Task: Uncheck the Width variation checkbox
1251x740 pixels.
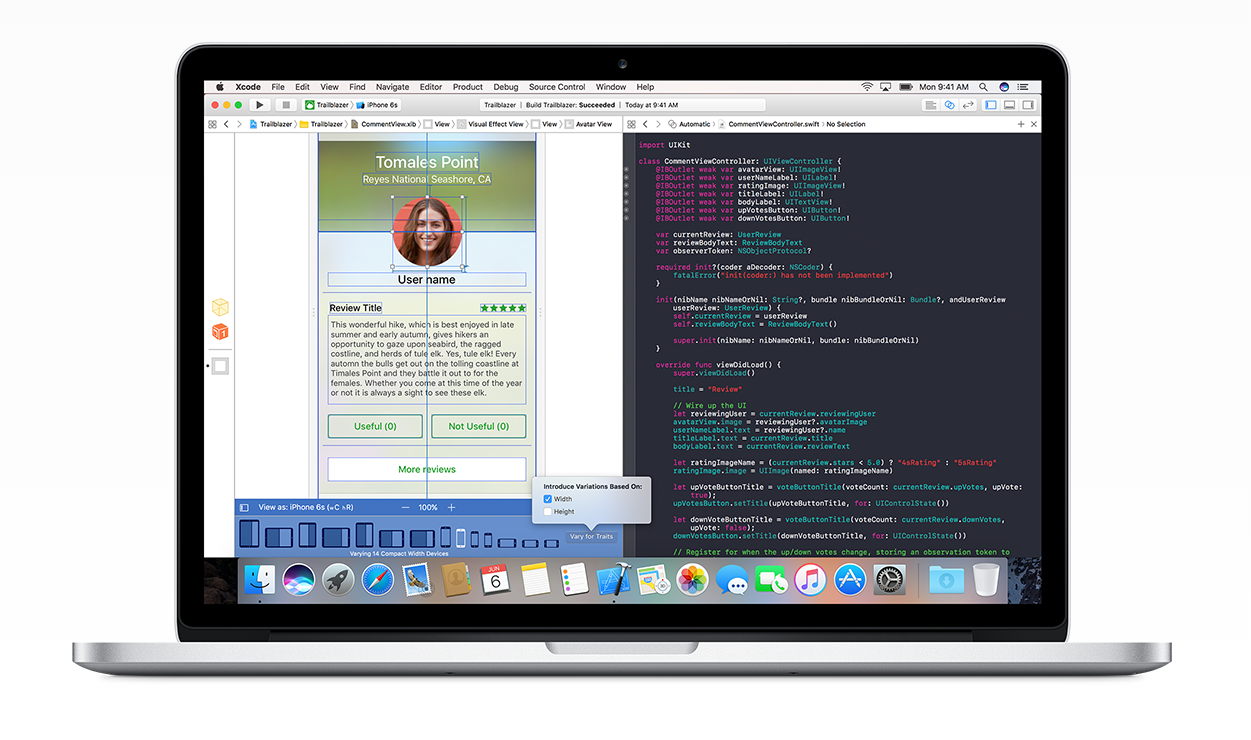Action: click(x=548, y=499)
